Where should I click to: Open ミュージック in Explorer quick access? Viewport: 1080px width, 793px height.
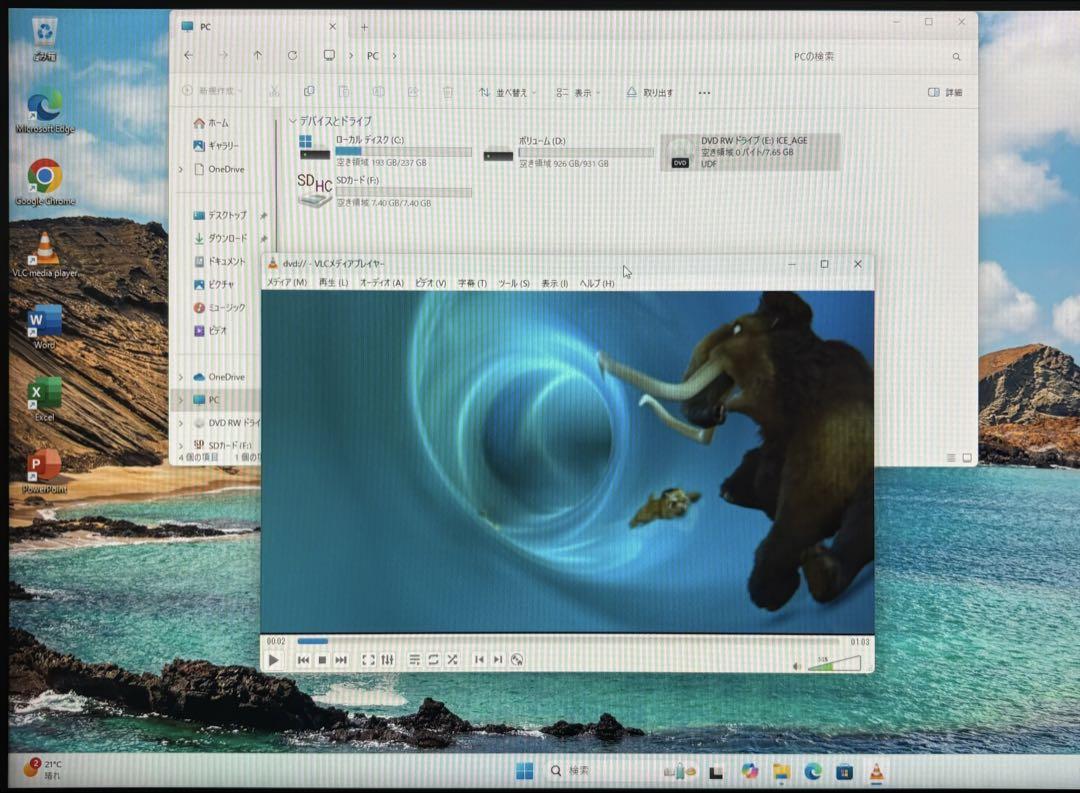pyautogui.click(x=220, y=308)
